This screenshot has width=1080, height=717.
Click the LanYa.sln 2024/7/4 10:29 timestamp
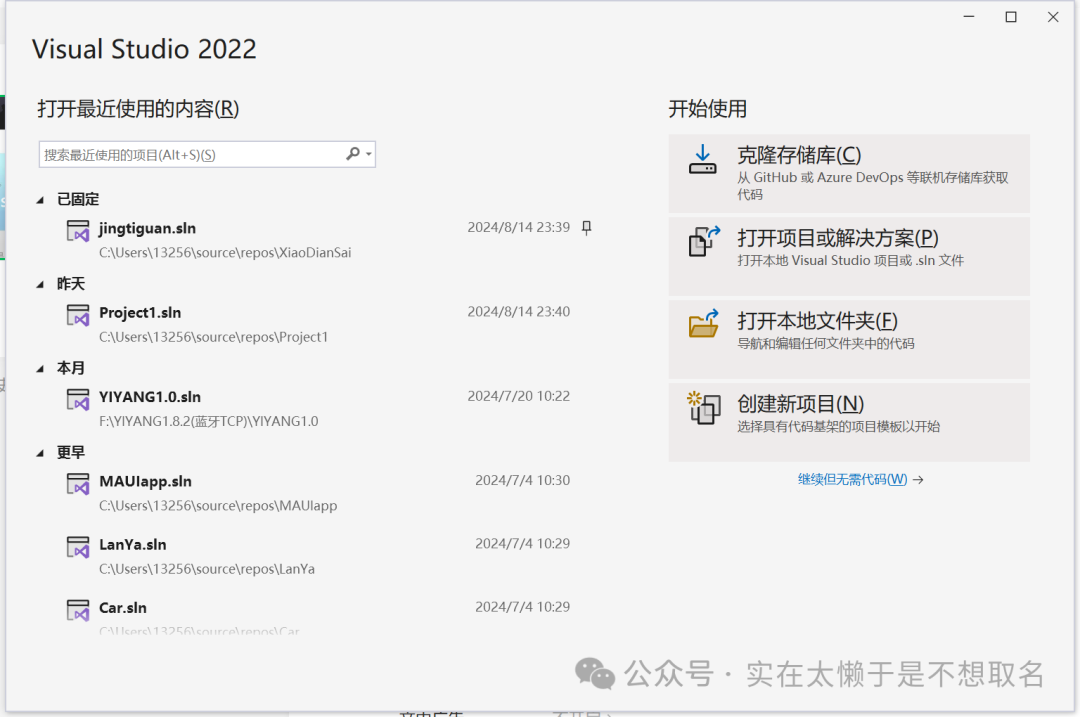pyautogui.click(x=523, y=543)
